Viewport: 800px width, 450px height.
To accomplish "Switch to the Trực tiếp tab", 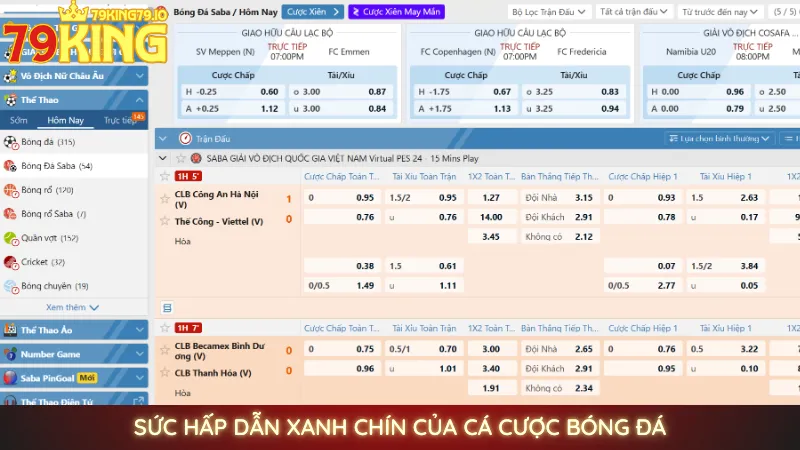I will pos(120,120).
